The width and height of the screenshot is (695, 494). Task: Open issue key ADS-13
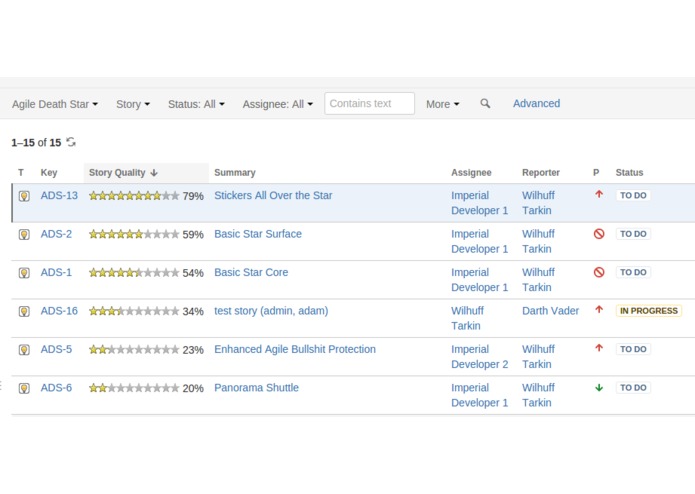pos(59,195)
